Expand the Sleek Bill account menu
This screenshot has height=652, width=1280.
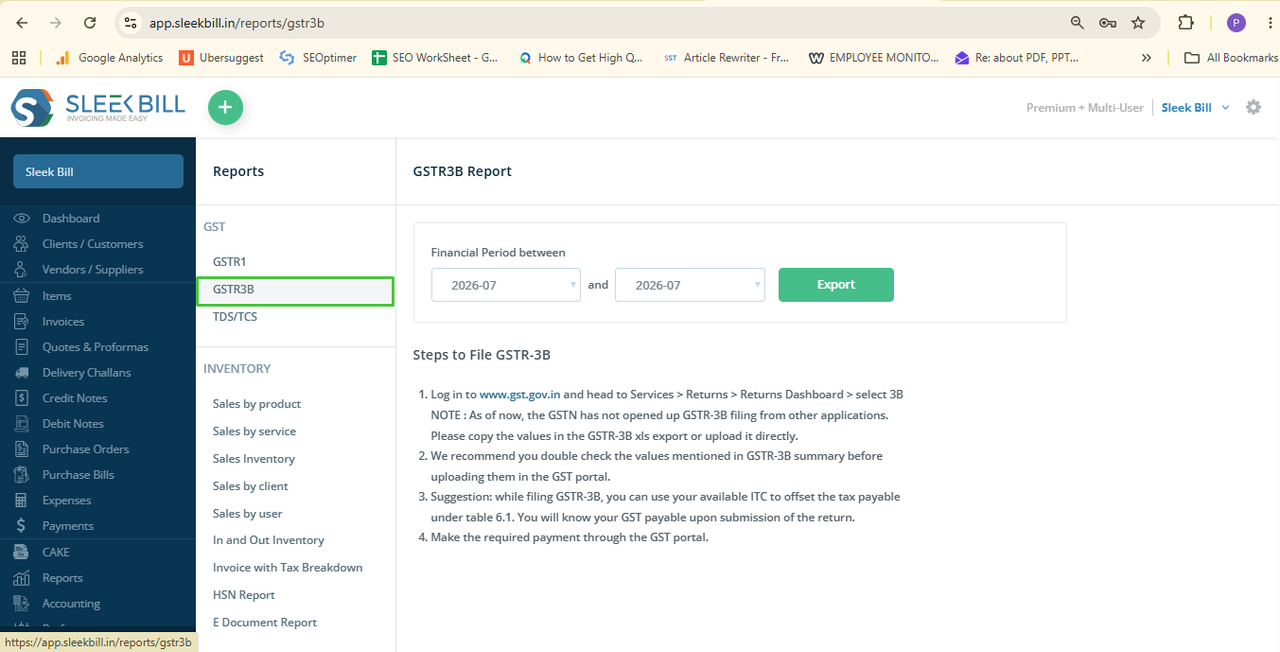[x=1195, y=108]
